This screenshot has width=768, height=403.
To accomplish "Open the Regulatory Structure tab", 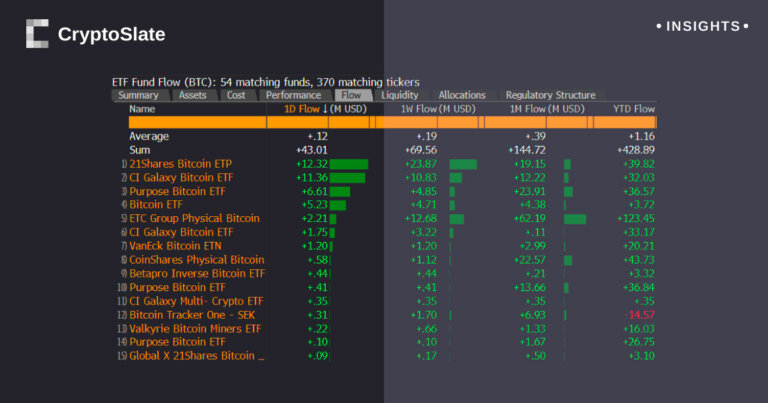I will click(550, 95).
